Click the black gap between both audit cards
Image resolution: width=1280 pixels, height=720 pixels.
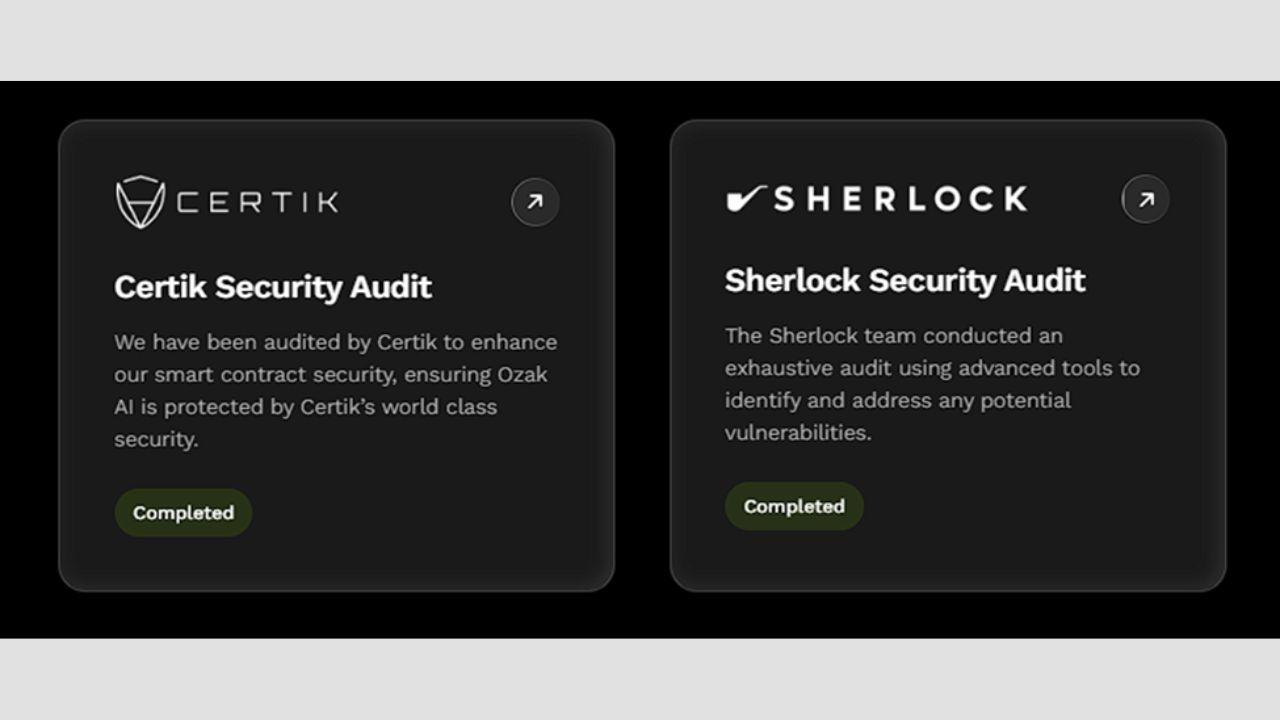pyautogui.click(x=642, y=355)
